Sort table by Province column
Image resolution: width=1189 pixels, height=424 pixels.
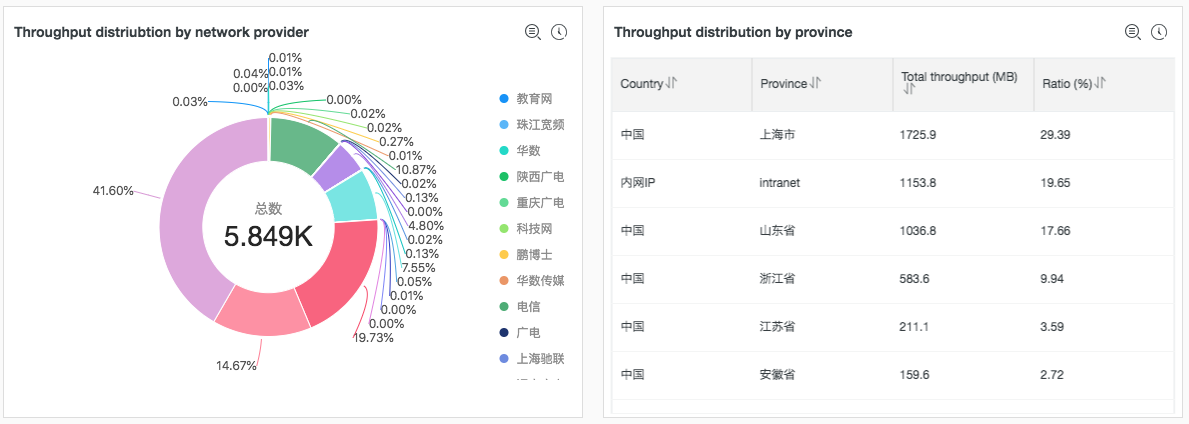(815, 83)
